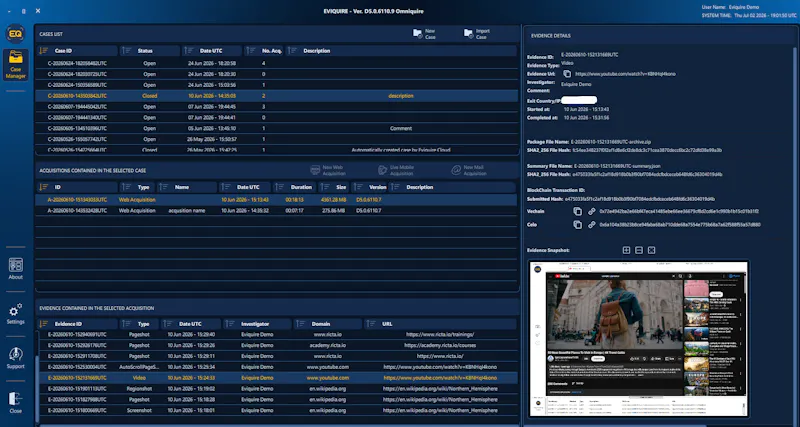
Task: Select case C-20260605-134510396UTC
Action: click(x=277, y=128)
